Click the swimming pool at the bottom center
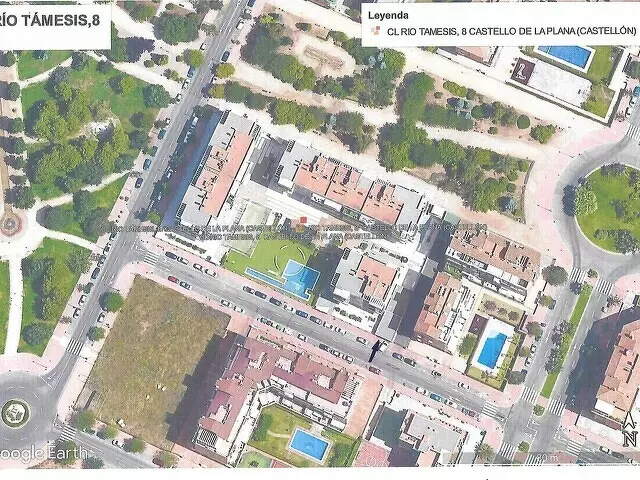The image size is (640, 480). point(309,443)
